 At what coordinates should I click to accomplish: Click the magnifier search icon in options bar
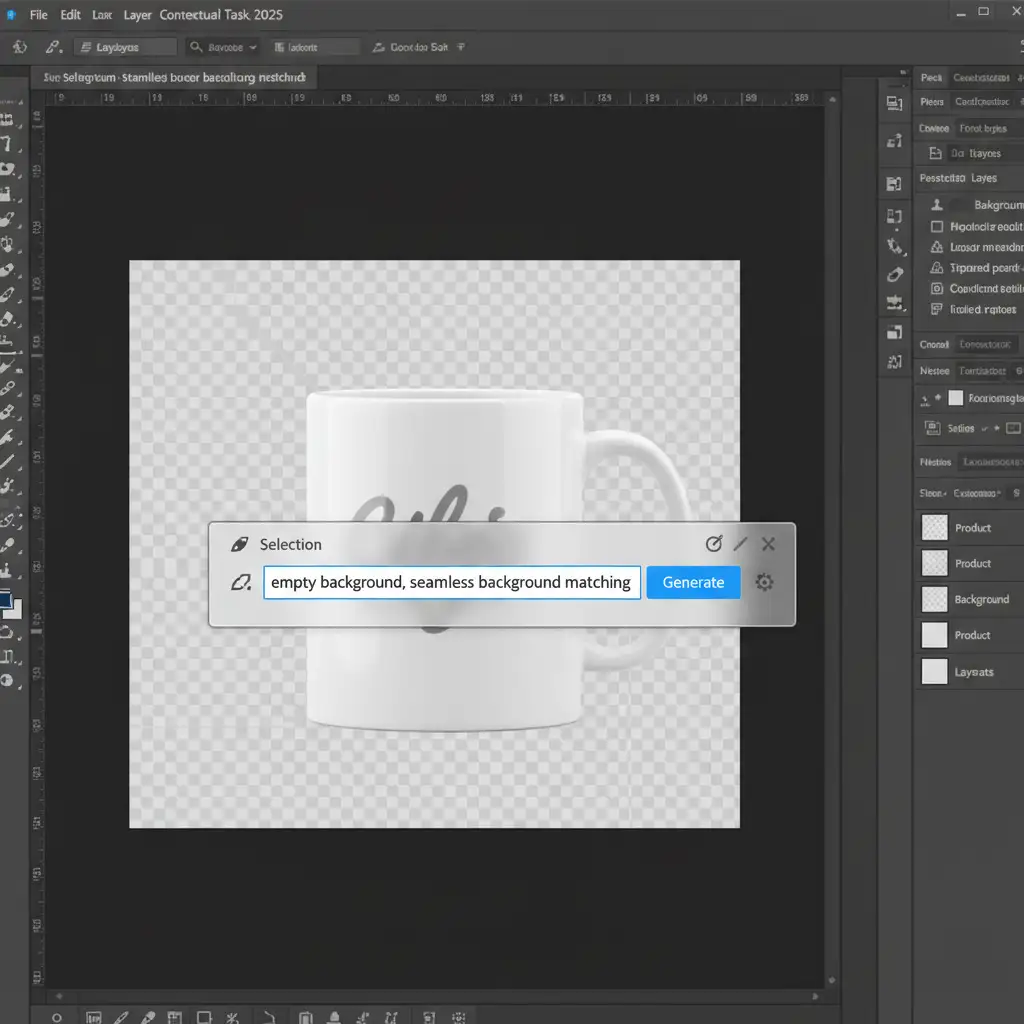pyautogui.click(x=195, y=47)
